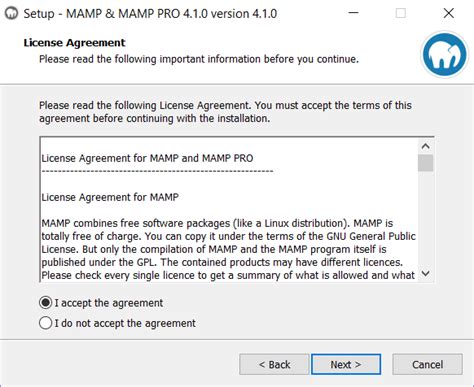This screenshot has height=387, width=474.
Task: Click the bold 'License Agreement' page header
Action: click(x=74, y=43)
